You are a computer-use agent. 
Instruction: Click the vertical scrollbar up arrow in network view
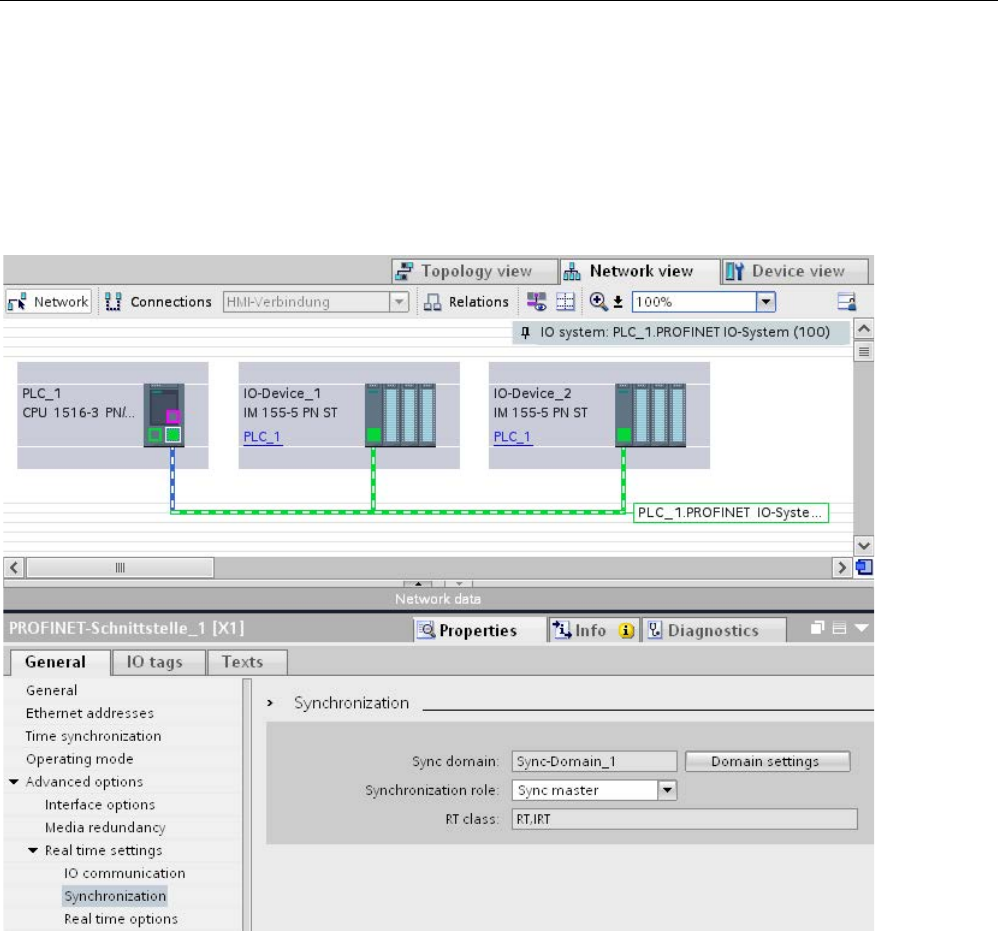pos(864,329)
